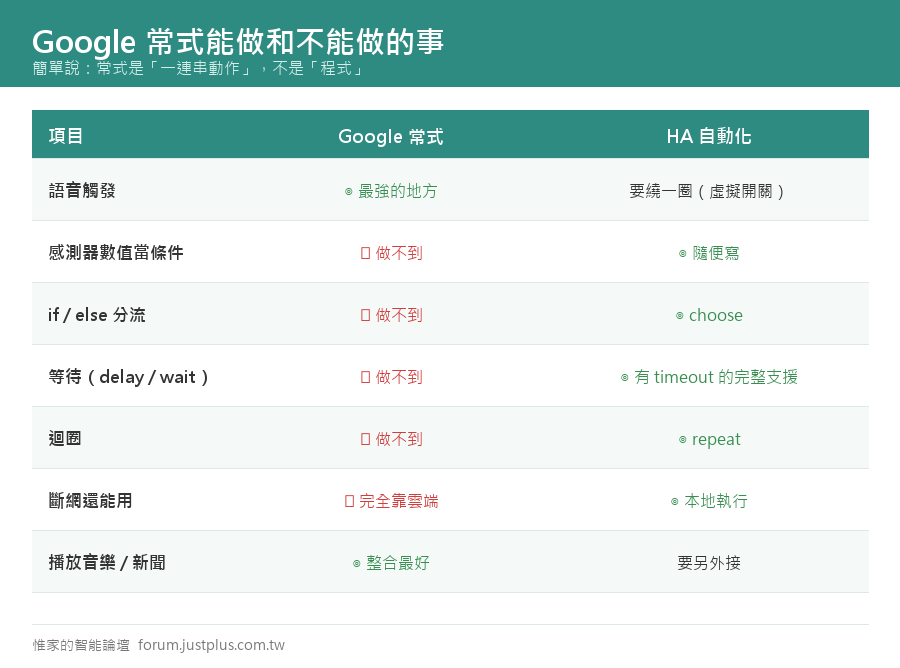
Task: Click the red box icon beside 做不到 in 感測器數值當條件 row
Action: pos(366,253)
